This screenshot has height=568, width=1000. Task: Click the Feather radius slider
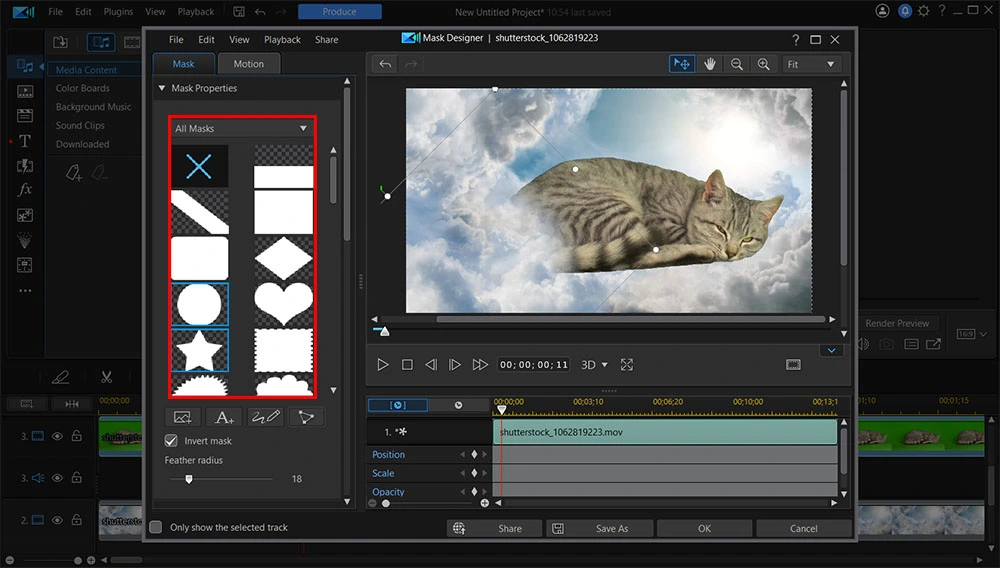(x=188, y=479)
